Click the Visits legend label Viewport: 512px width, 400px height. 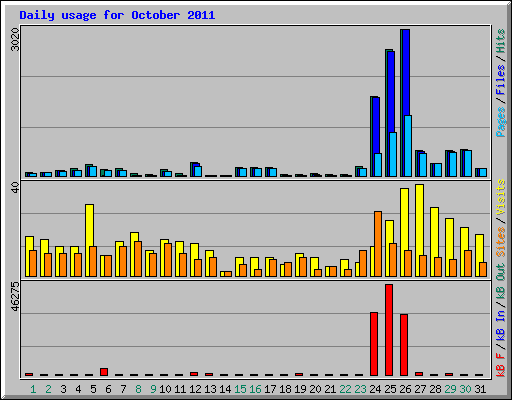[501, 198]
